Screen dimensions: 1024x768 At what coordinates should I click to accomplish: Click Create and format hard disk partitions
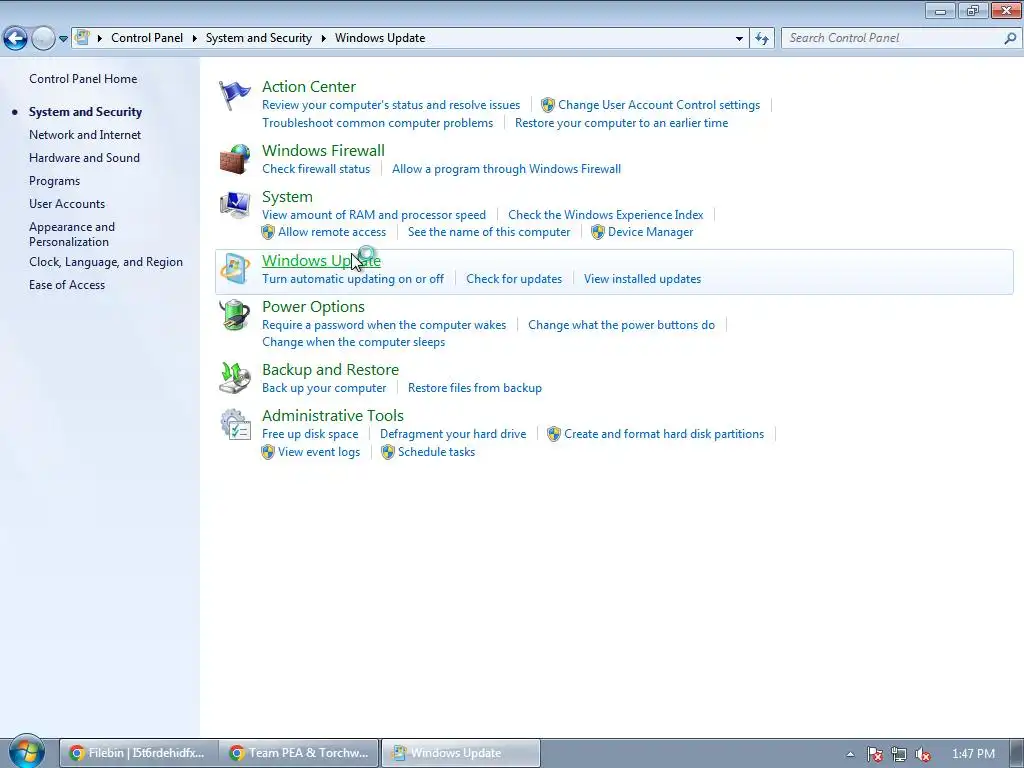pyautogui.click(x=664, y=434)
